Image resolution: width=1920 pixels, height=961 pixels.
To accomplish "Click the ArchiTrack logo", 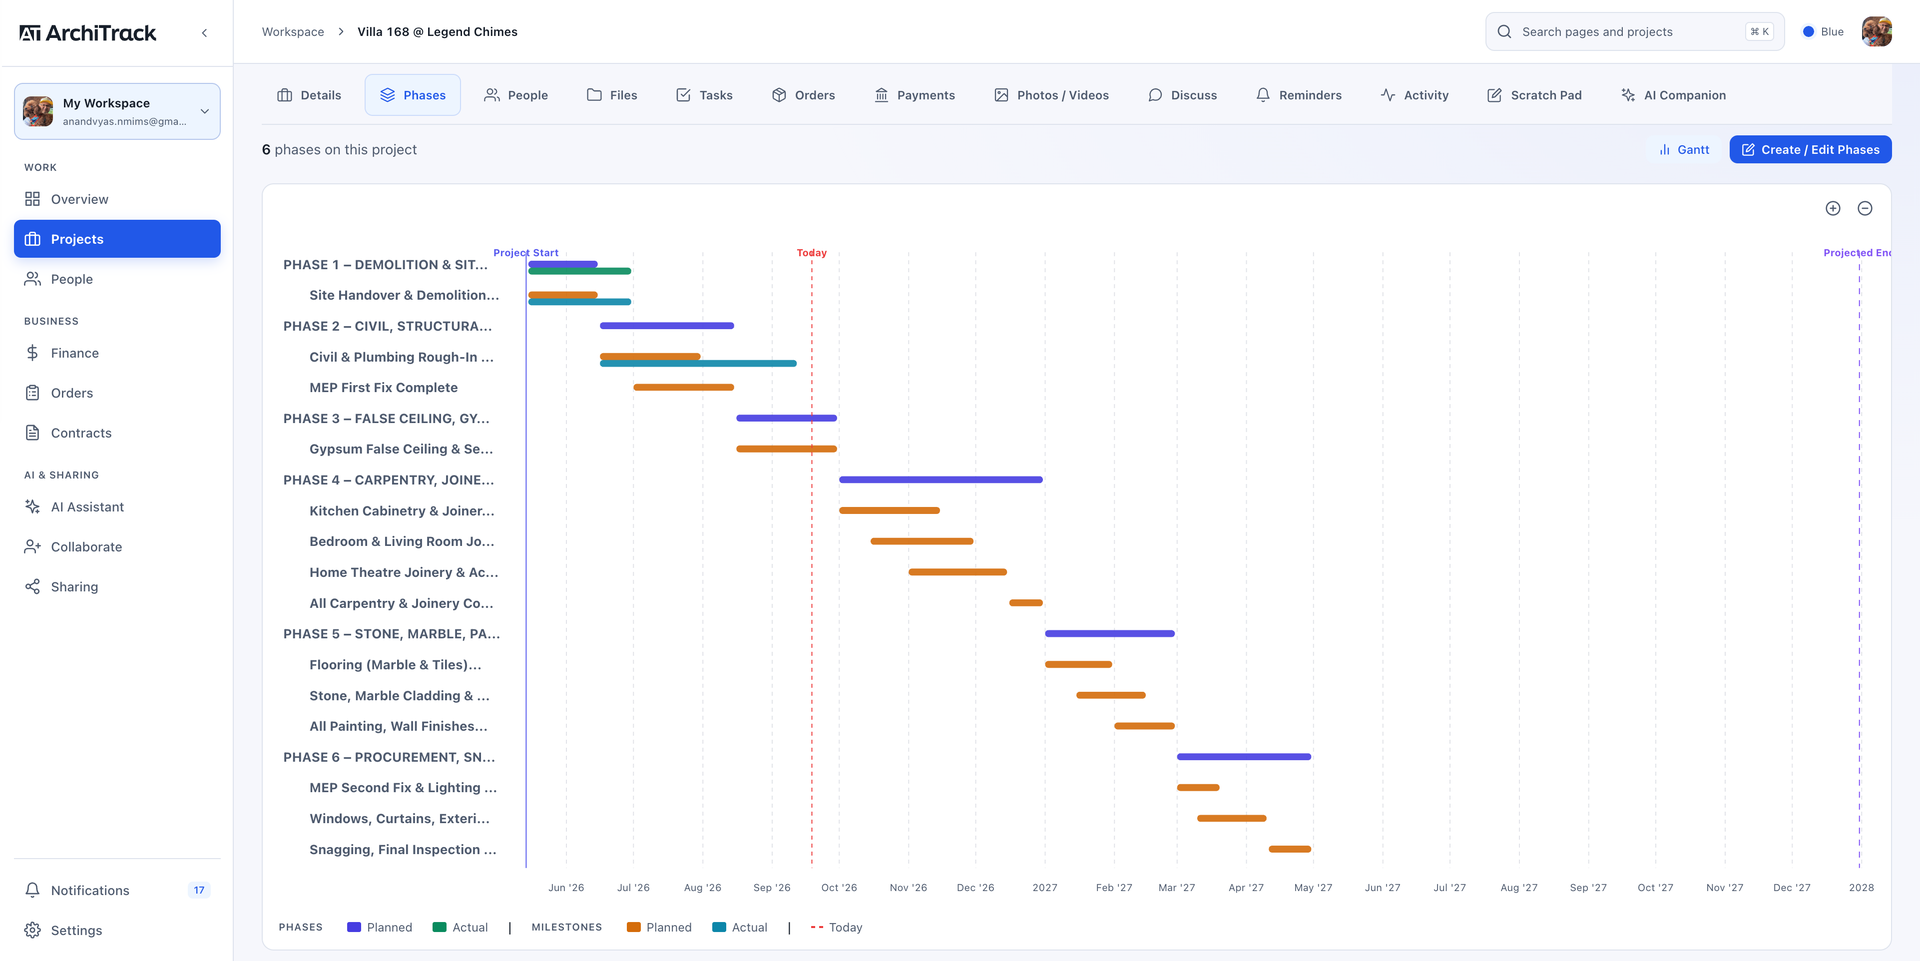I will pyautogui.click(x=88, y=33).
